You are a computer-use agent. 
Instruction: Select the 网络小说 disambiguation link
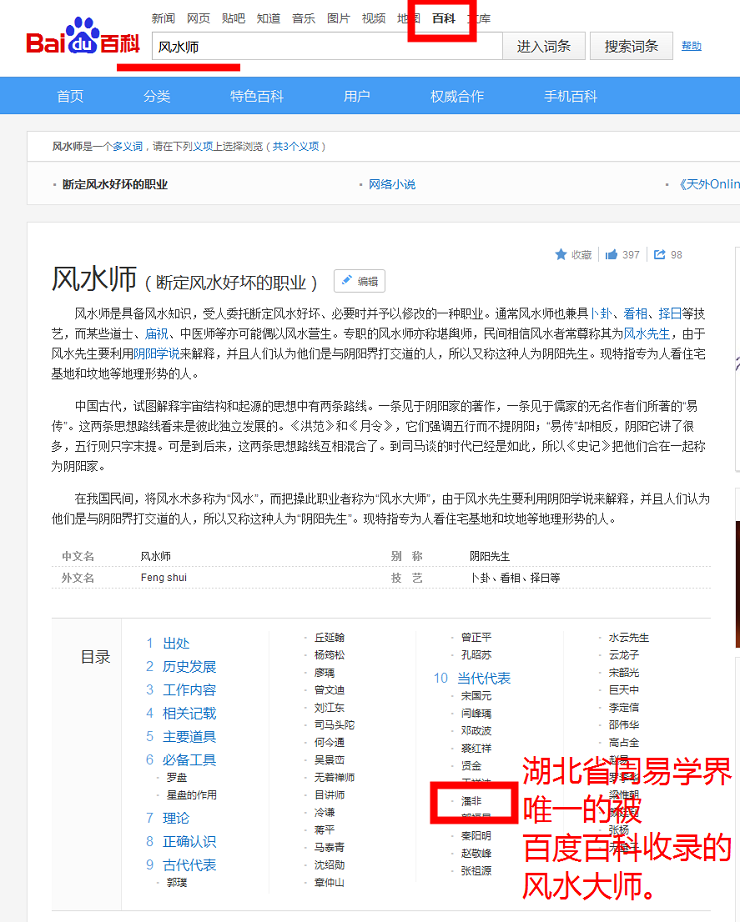392,184
